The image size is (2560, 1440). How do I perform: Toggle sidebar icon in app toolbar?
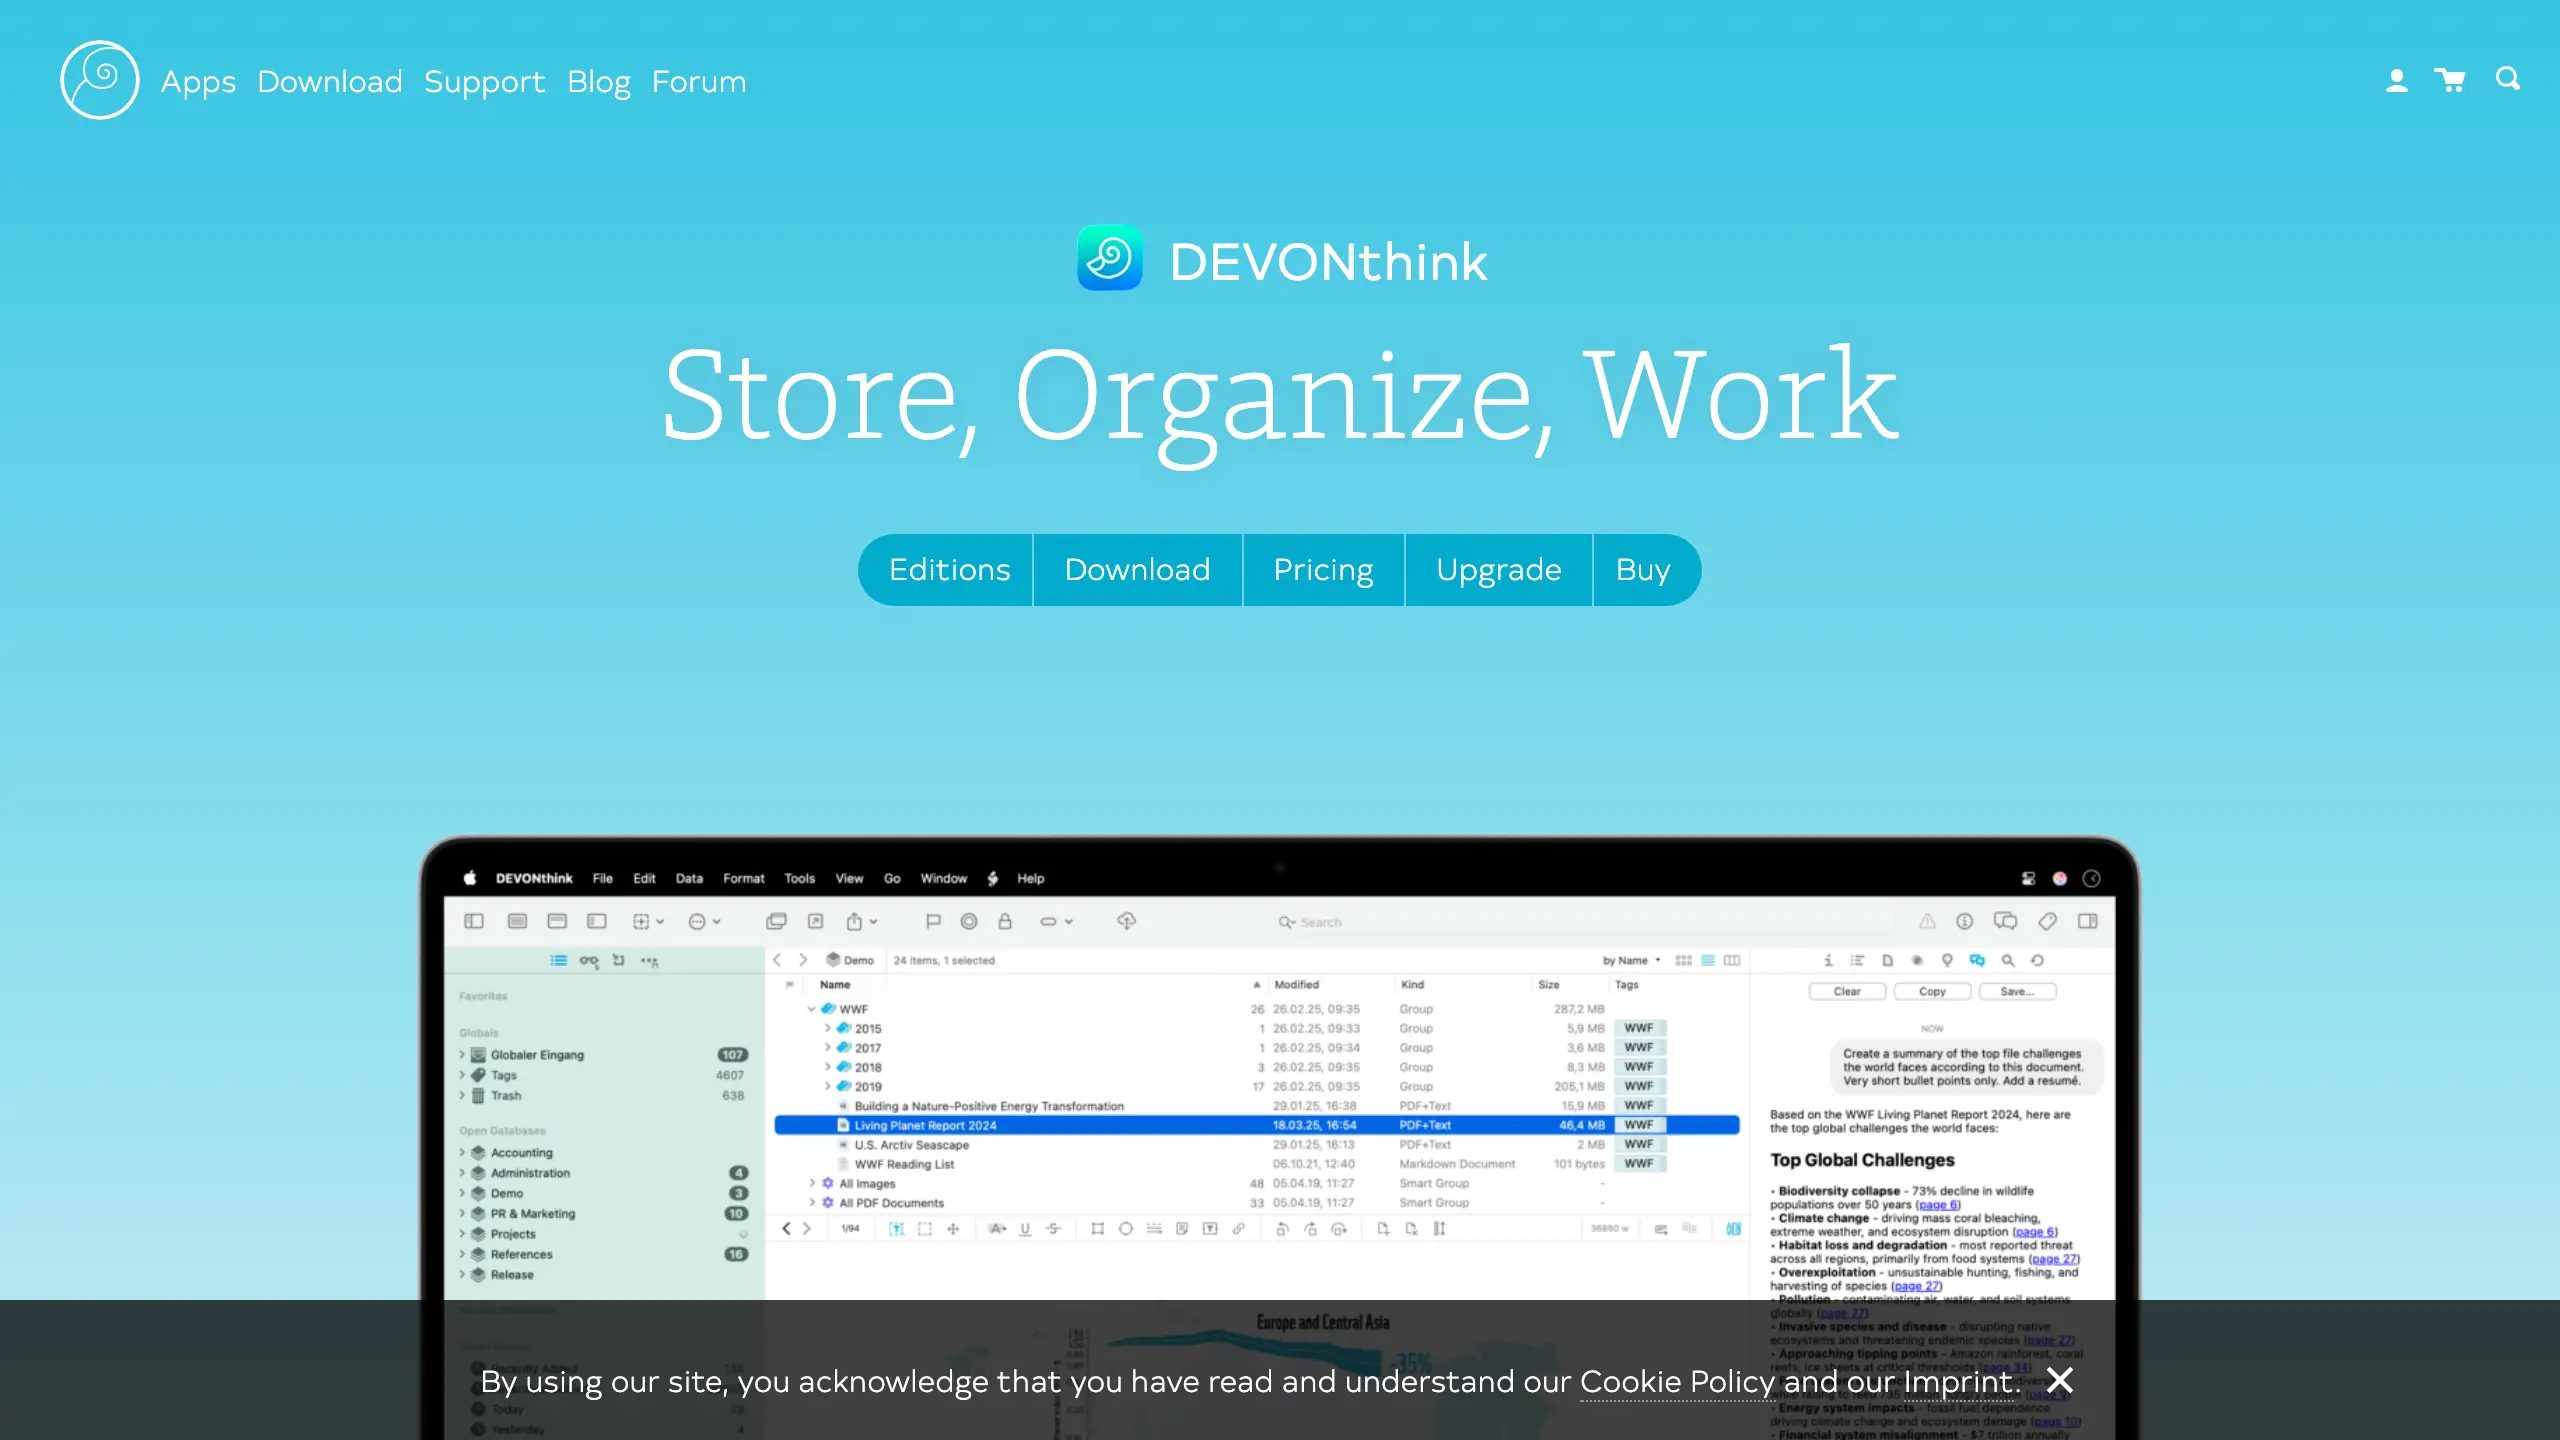coord(474,921)
